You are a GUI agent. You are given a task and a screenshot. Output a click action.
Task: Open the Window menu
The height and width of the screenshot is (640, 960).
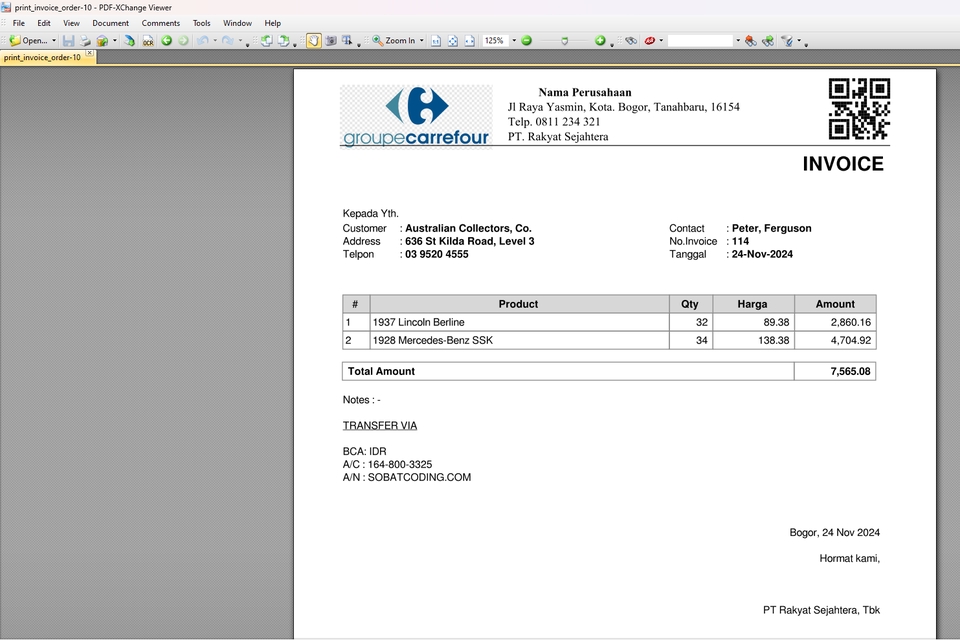[238, 23]
